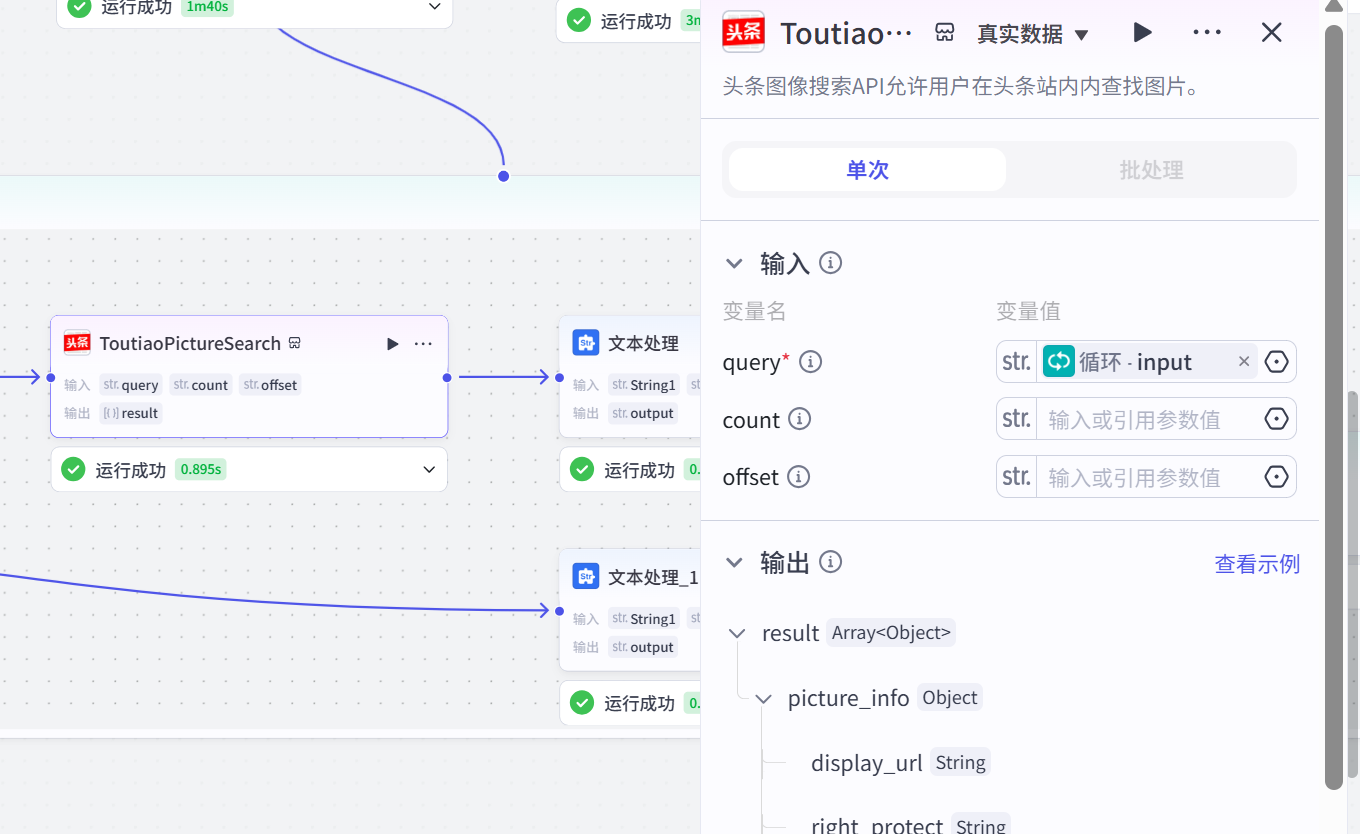Image resolution: width=1360 pixels, height=834 pixels.
Task: Click the count parameter tag on the ToutiaoPictureSearch node
Action: click(201, 385)
